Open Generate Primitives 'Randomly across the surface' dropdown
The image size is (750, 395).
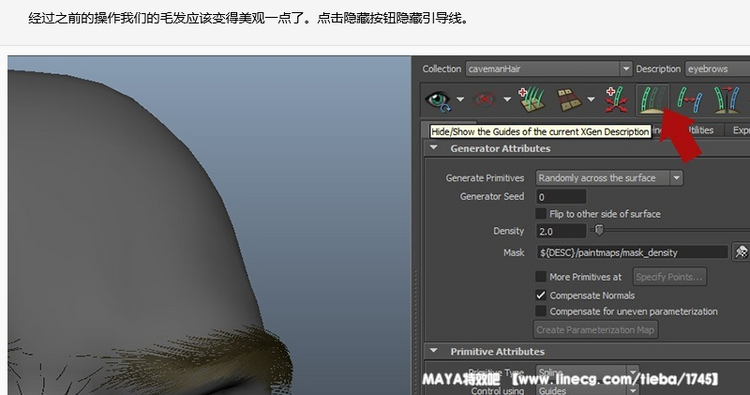tap(609, 178)
